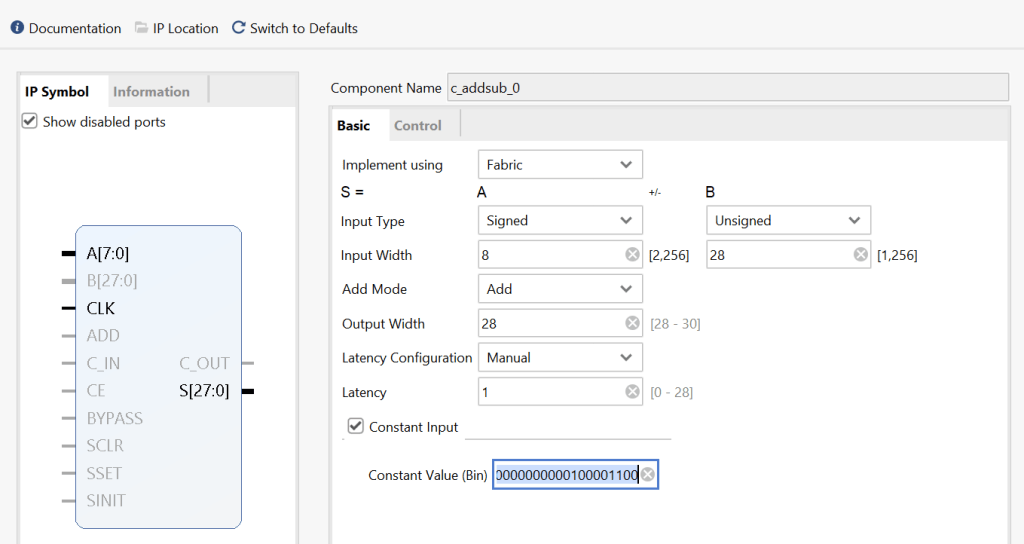
Task: Select the IP Symbol tab
Action: (x=57, y=91)
